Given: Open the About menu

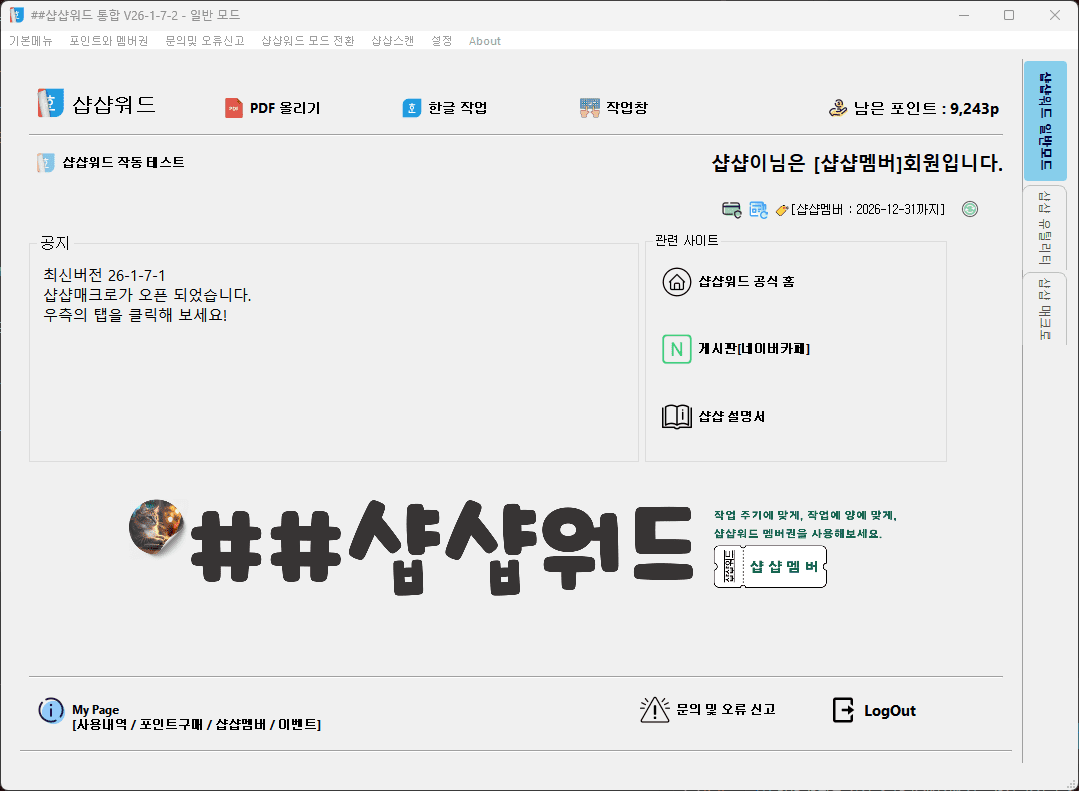Looking at the screenshot, I should click(x=484, y=41).
